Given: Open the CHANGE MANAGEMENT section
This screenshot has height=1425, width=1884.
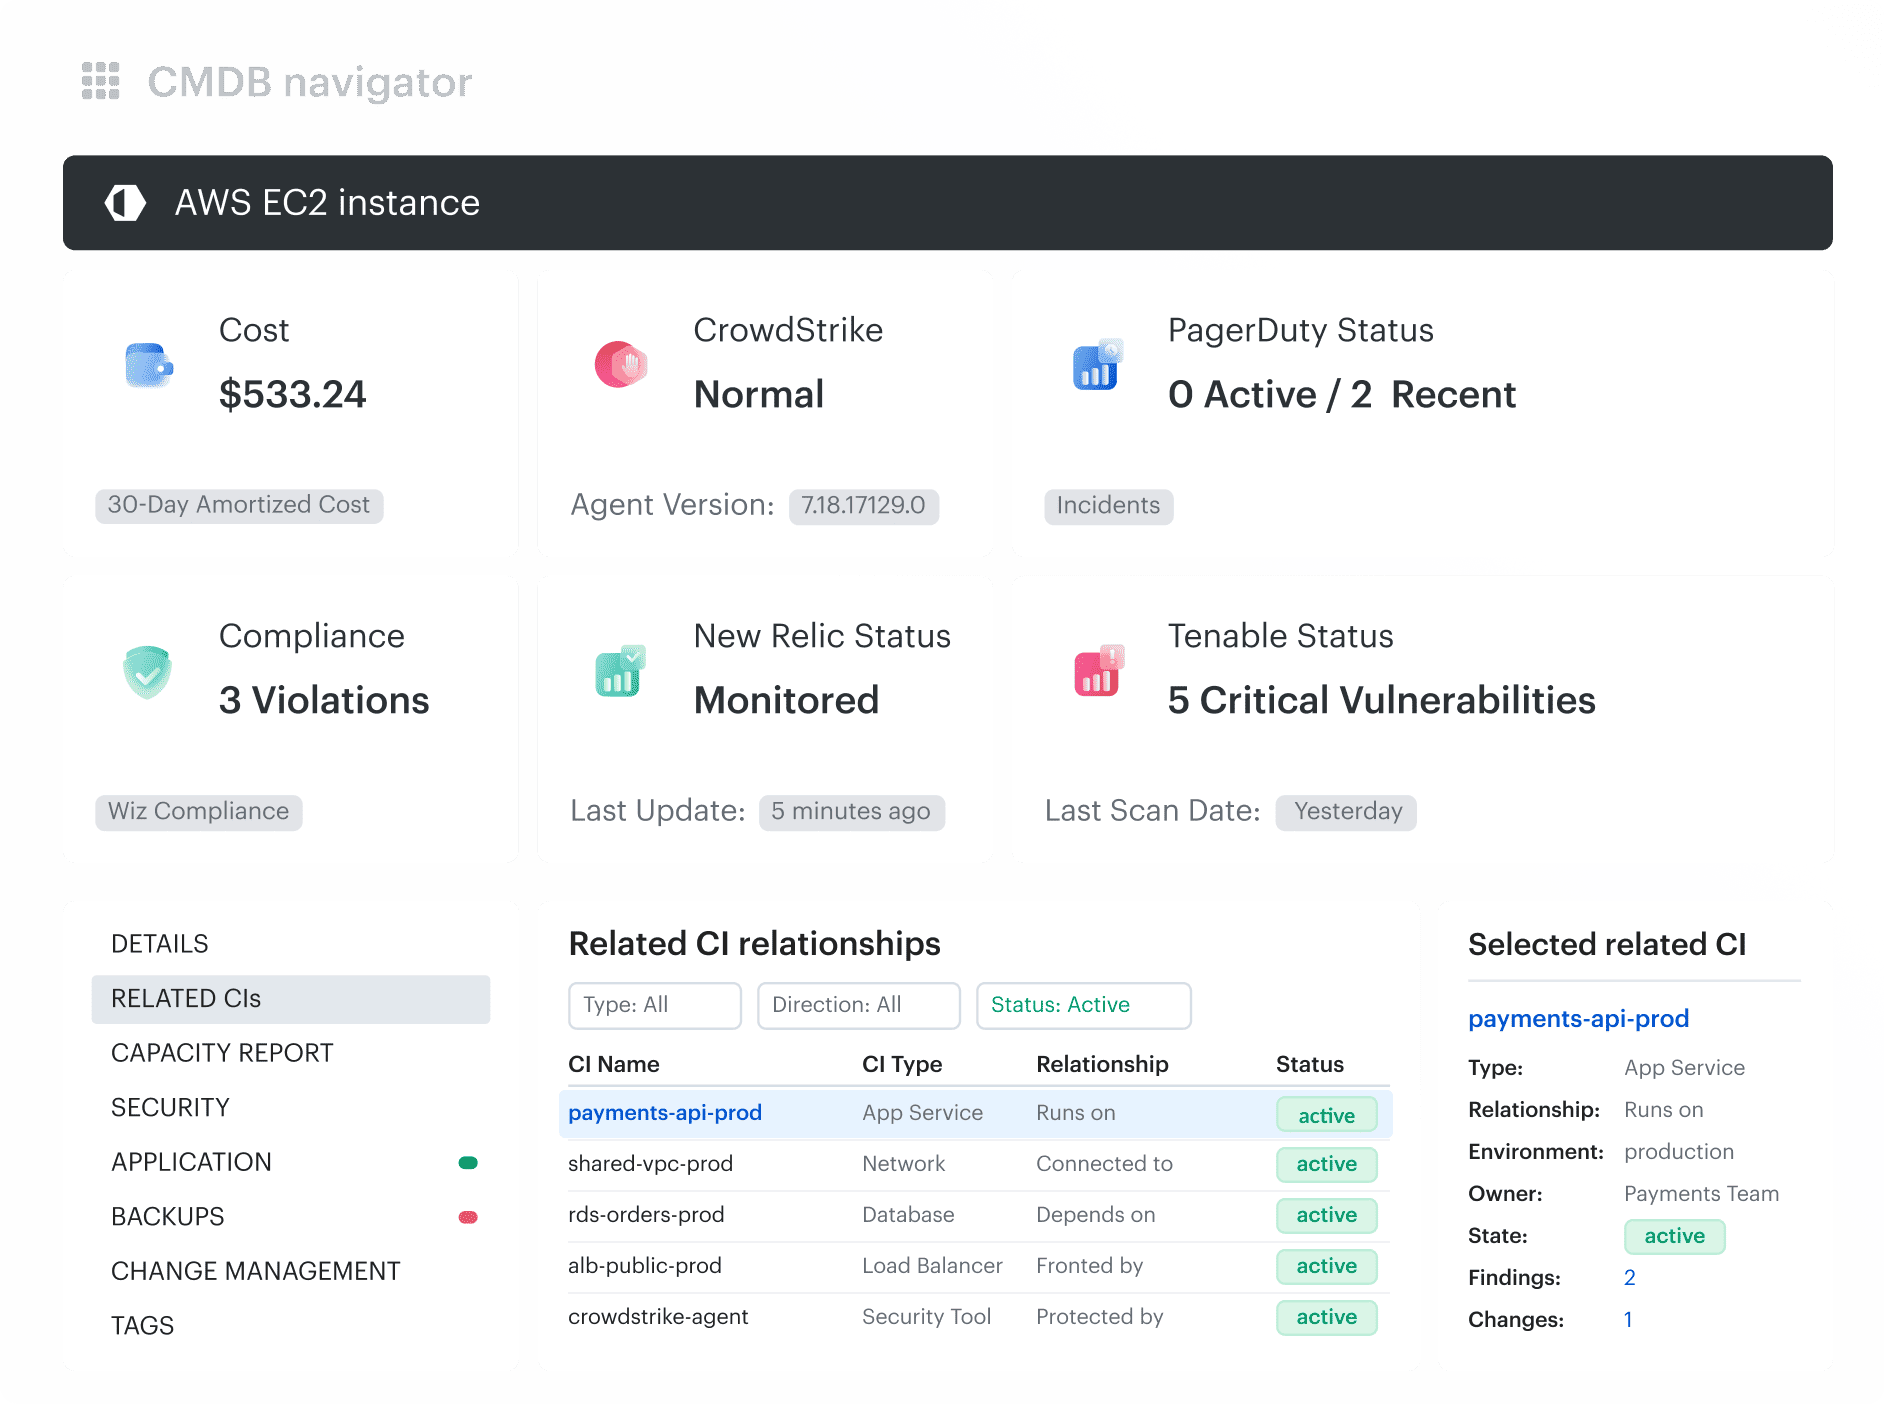Looking at the screenshot, I should (256, 1271).
